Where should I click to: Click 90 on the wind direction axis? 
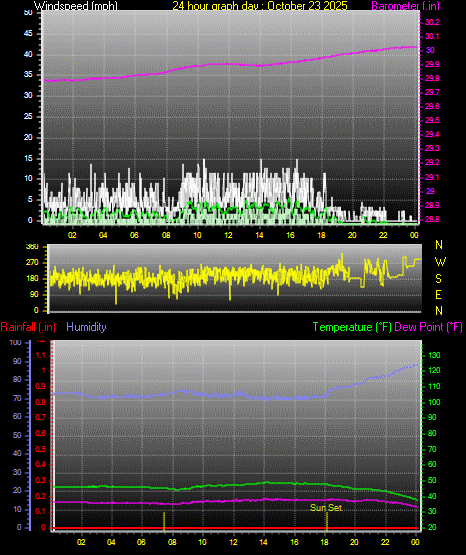pyautogui.click(x=34, y=294)
